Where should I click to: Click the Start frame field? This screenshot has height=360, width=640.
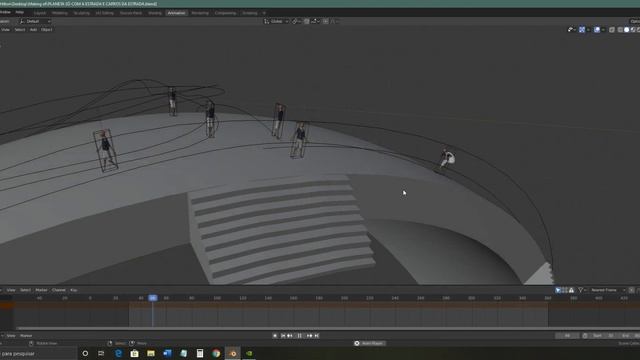[603, 336]
